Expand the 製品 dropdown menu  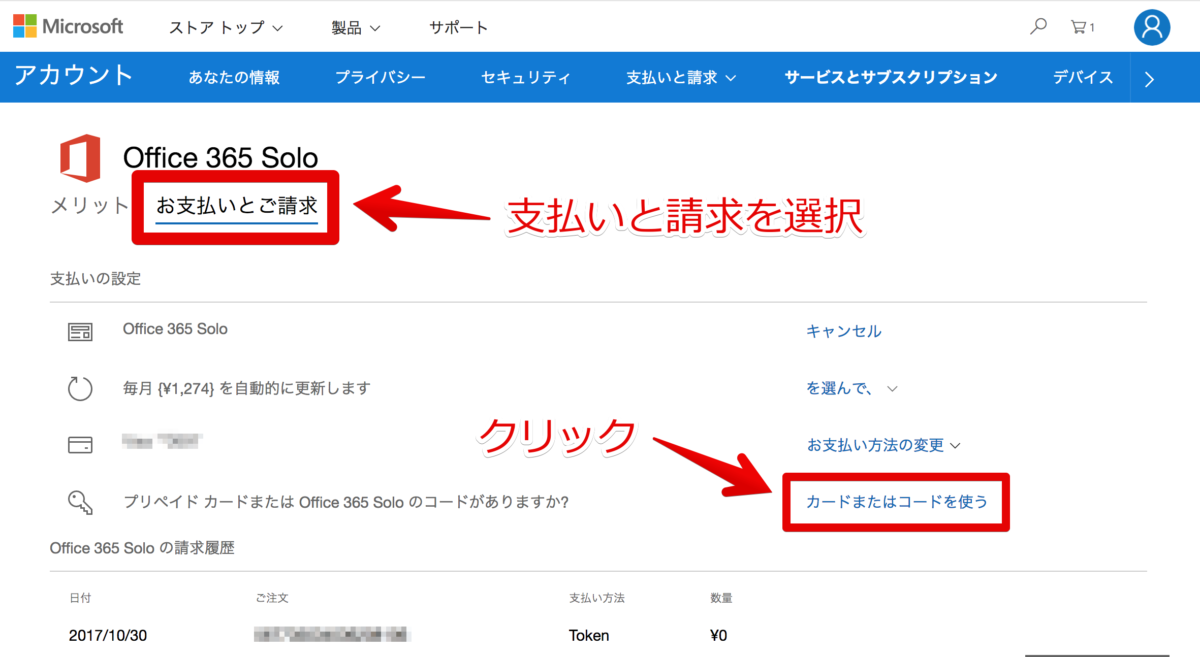click(356, 27)
